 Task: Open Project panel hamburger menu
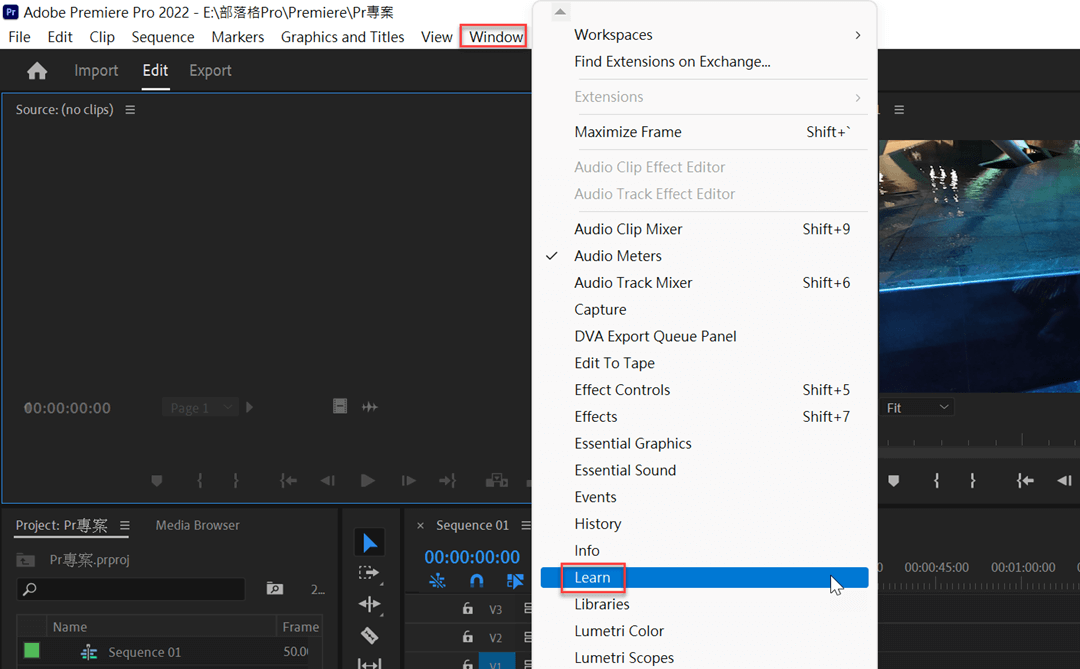pyautogui.click(x=125, y=525)
